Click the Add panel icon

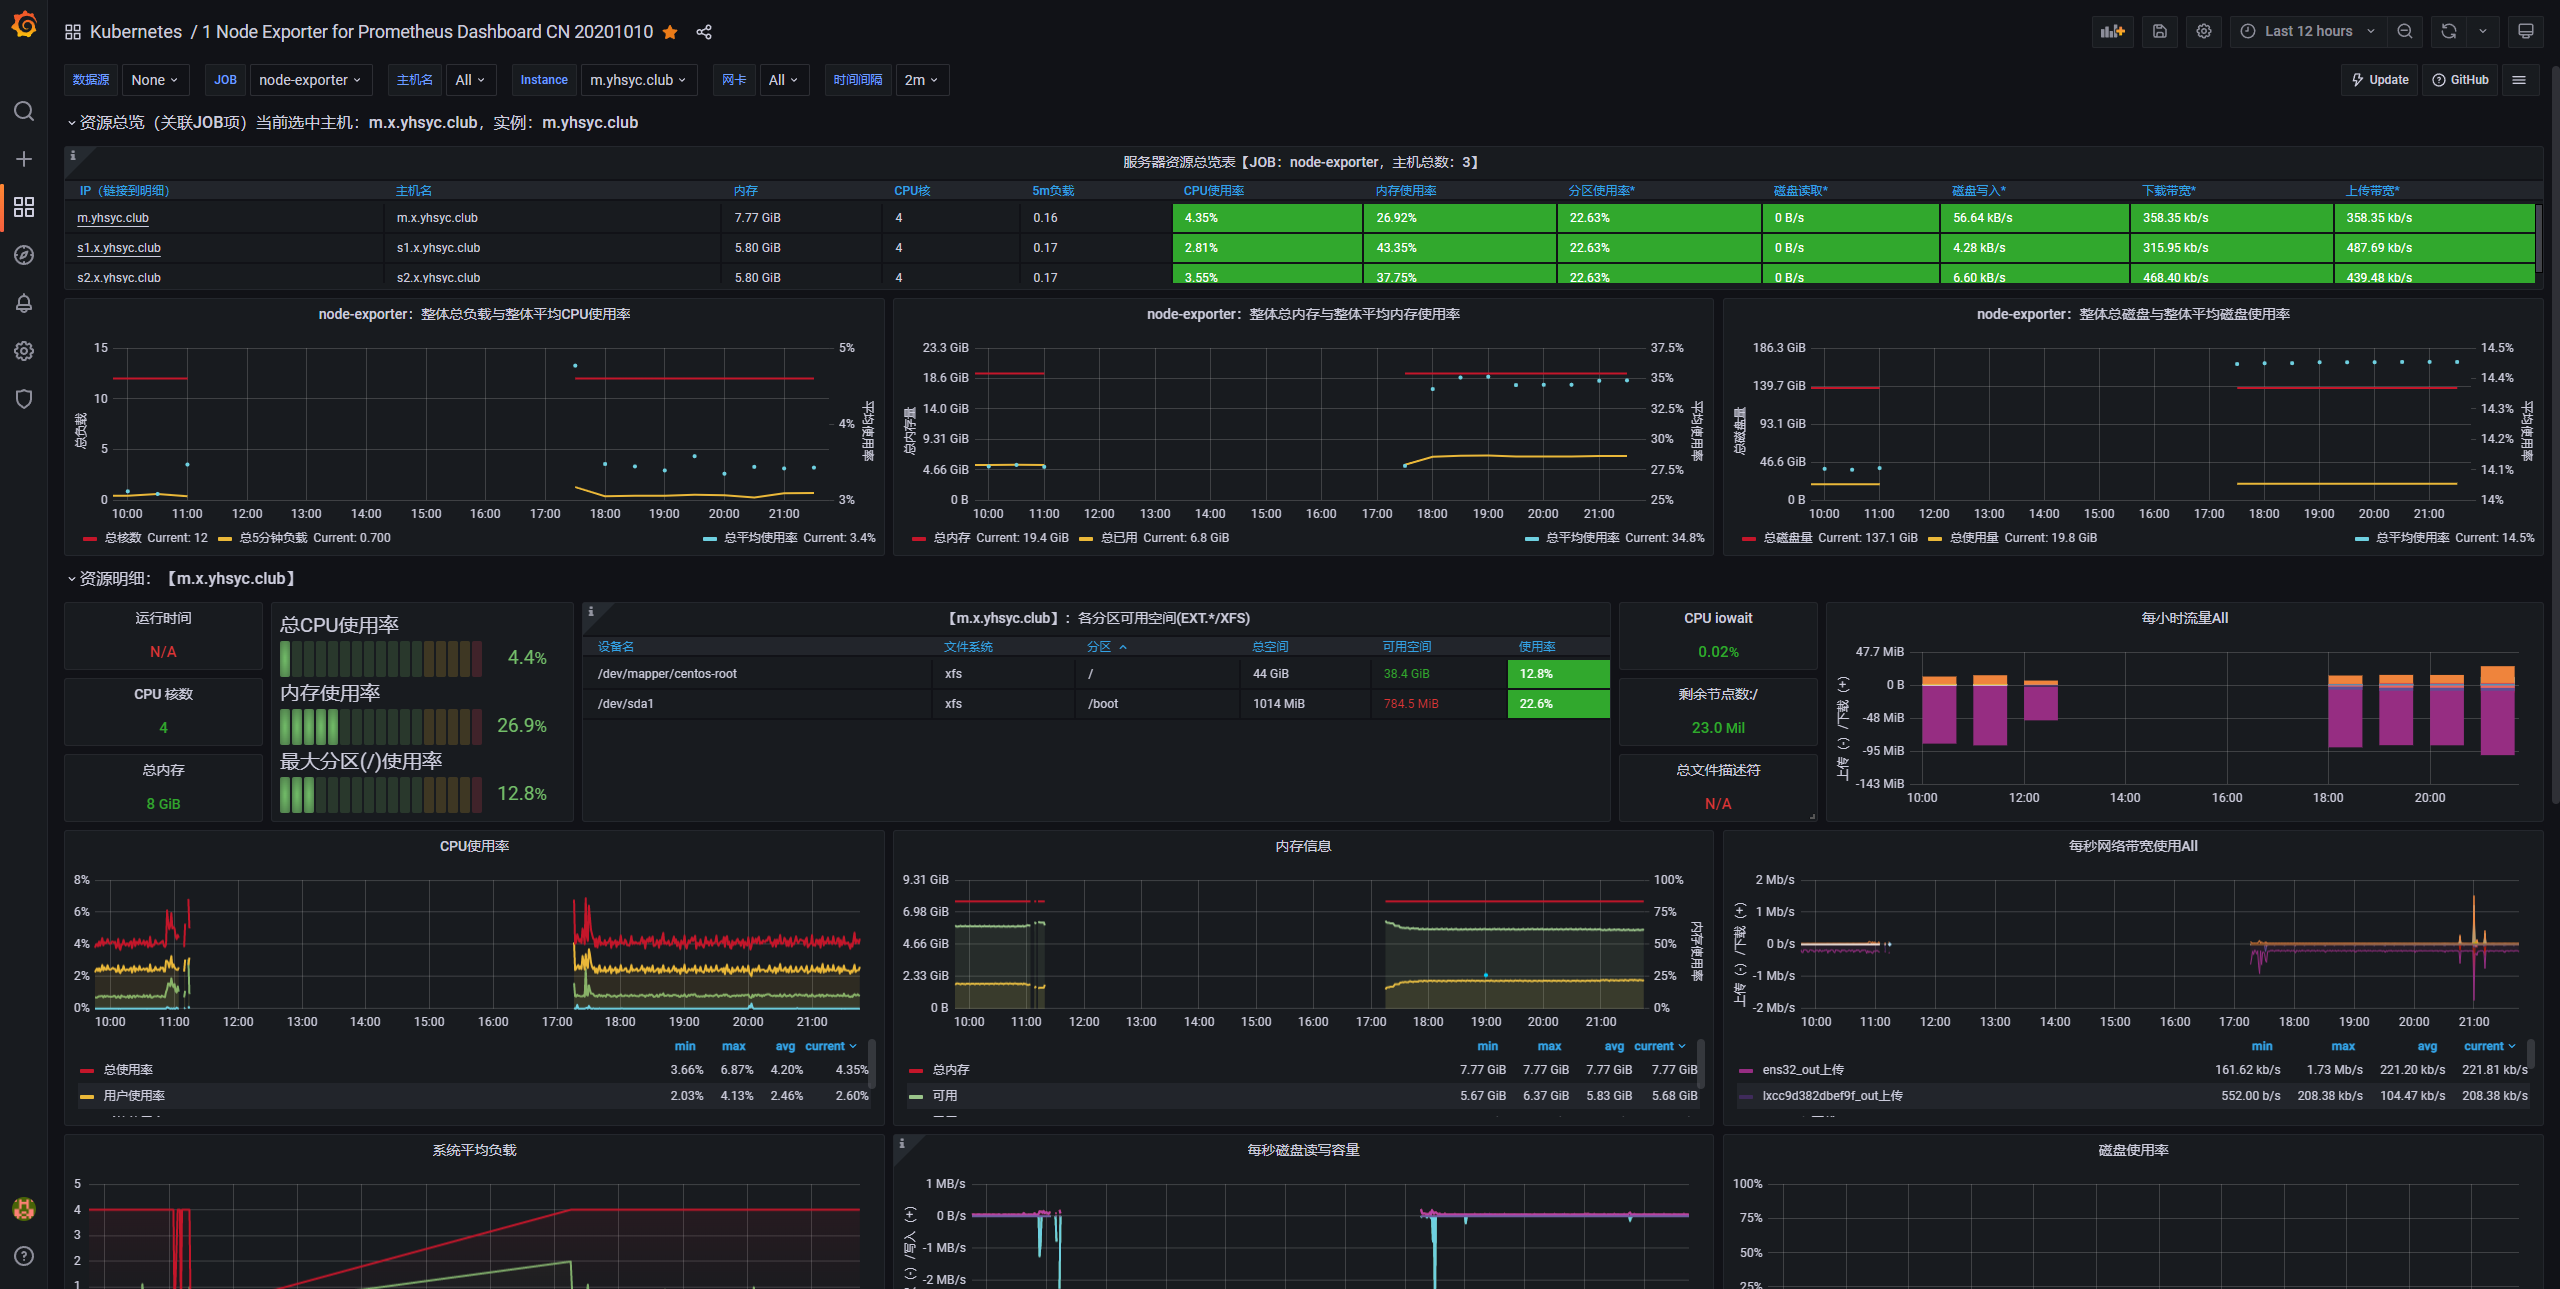coord(2112,31)
